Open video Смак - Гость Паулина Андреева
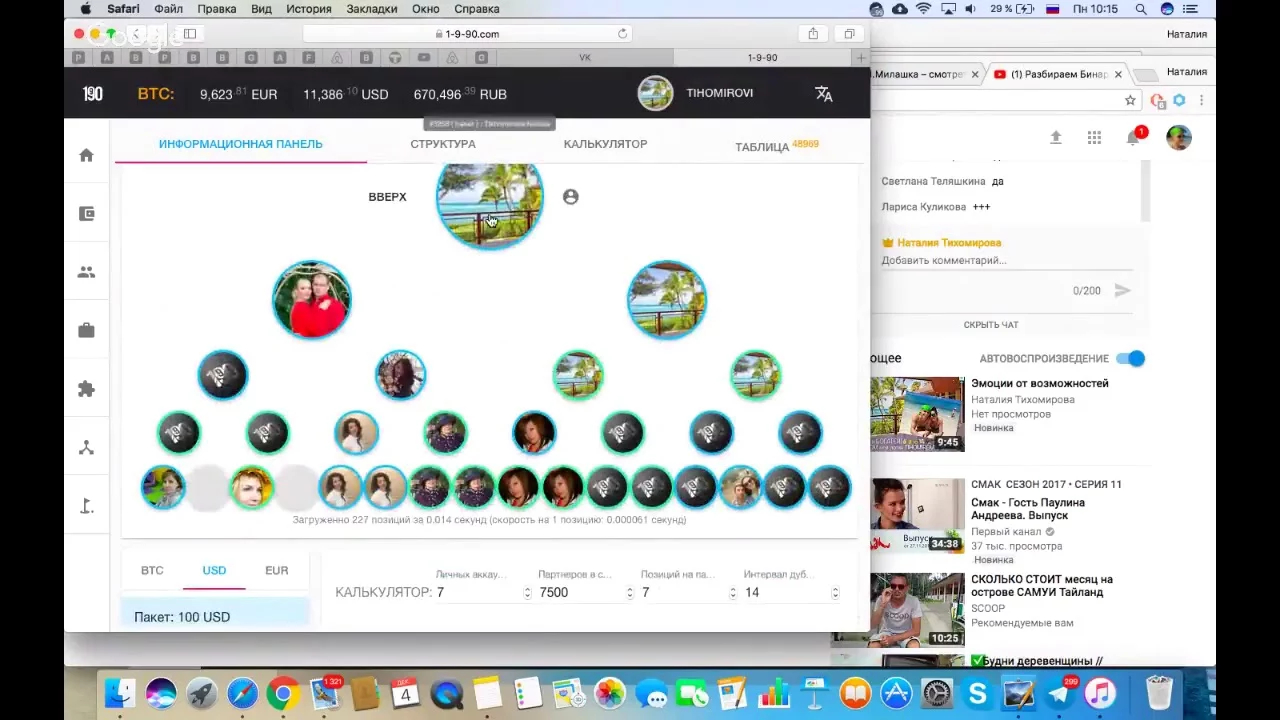1280x720 pixels. click(1028, 509)
